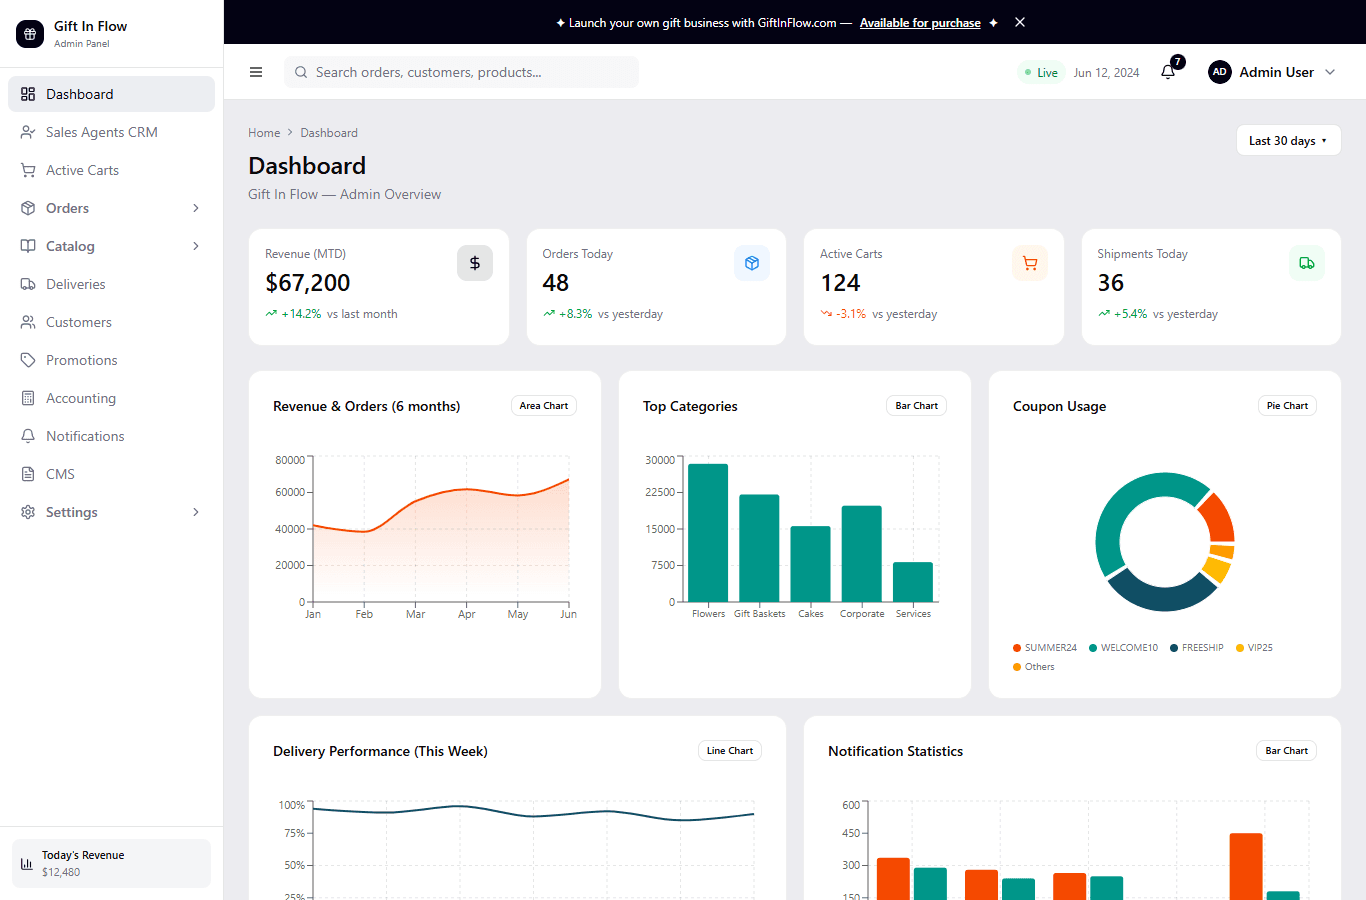Screen dimensions: 1366x900
Task: Click the +8.3% orders change text
Action: click(575, 314)
